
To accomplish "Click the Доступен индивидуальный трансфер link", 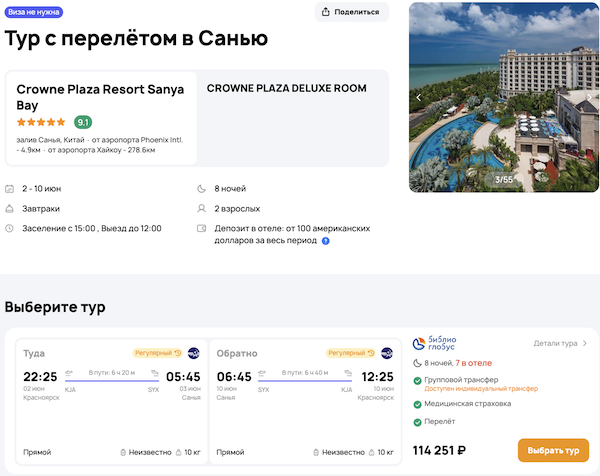I will pyautogui.click(x=477, y=390).
